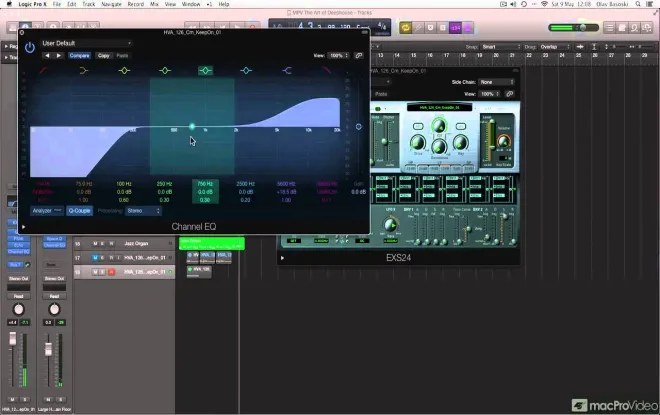Toggle the purple metronome button

[467, 28]
